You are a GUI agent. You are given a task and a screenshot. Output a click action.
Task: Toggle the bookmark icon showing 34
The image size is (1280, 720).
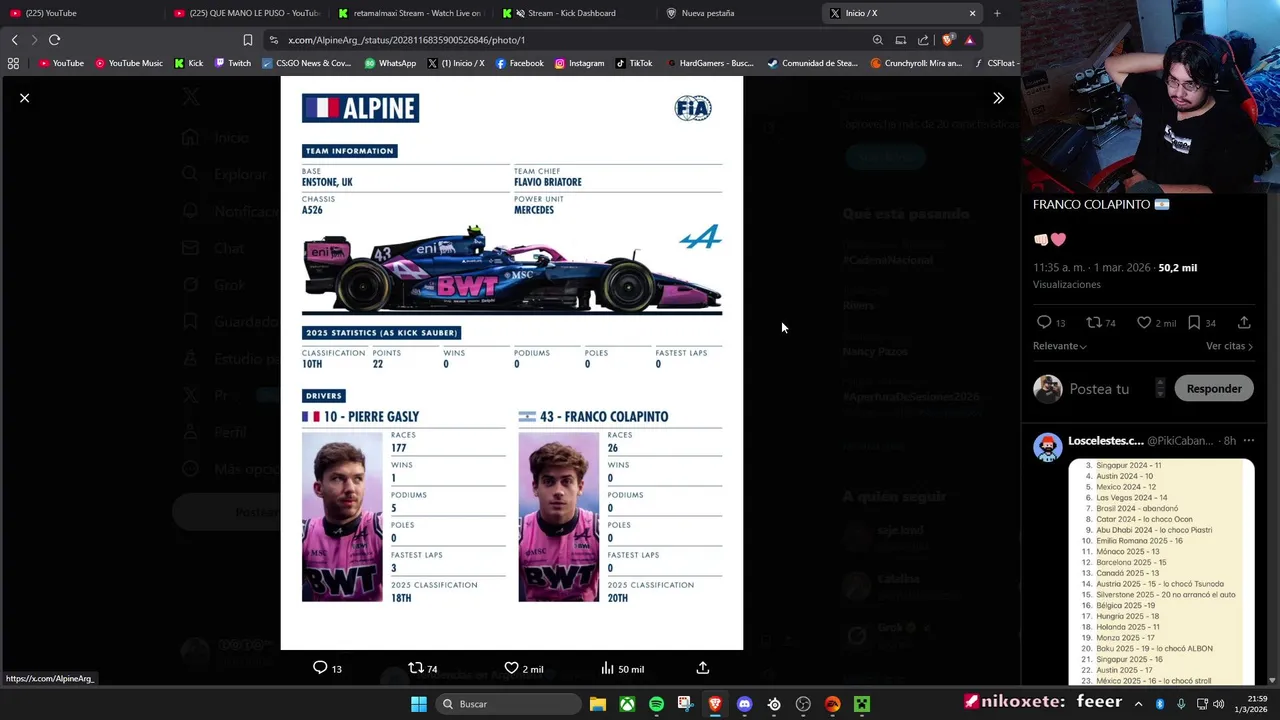point(1194,322)
